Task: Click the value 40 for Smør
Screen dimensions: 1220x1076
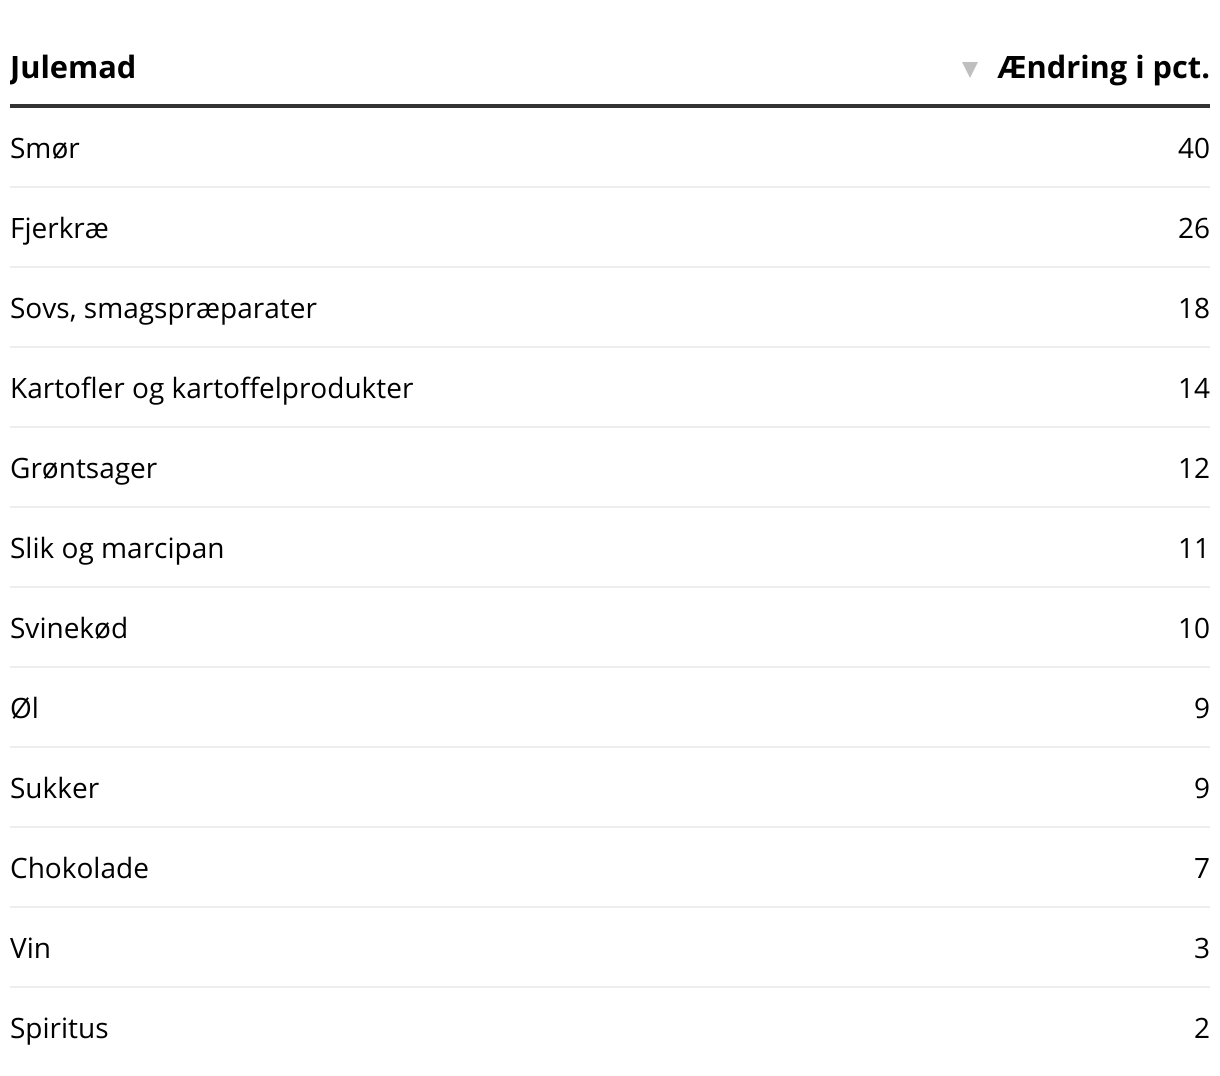Action: pyautogui.click(x=1193, y=148)
